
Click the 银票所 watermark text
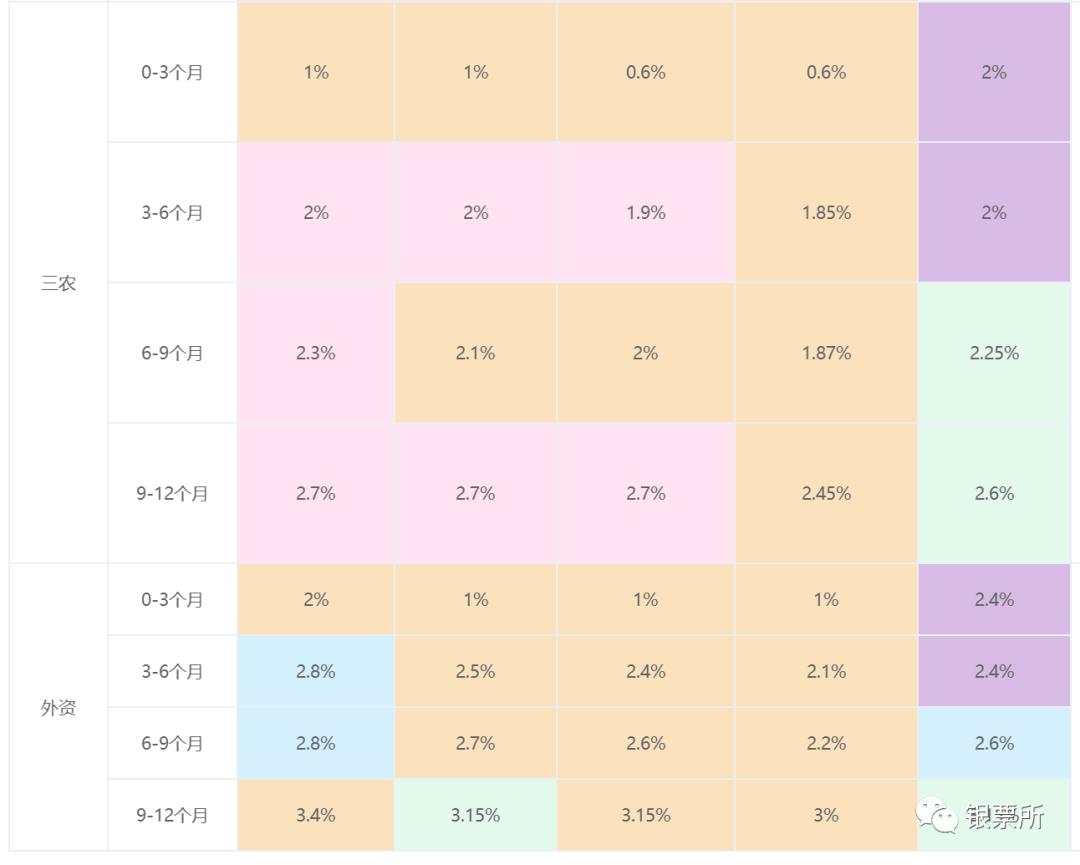(1005, 817)
